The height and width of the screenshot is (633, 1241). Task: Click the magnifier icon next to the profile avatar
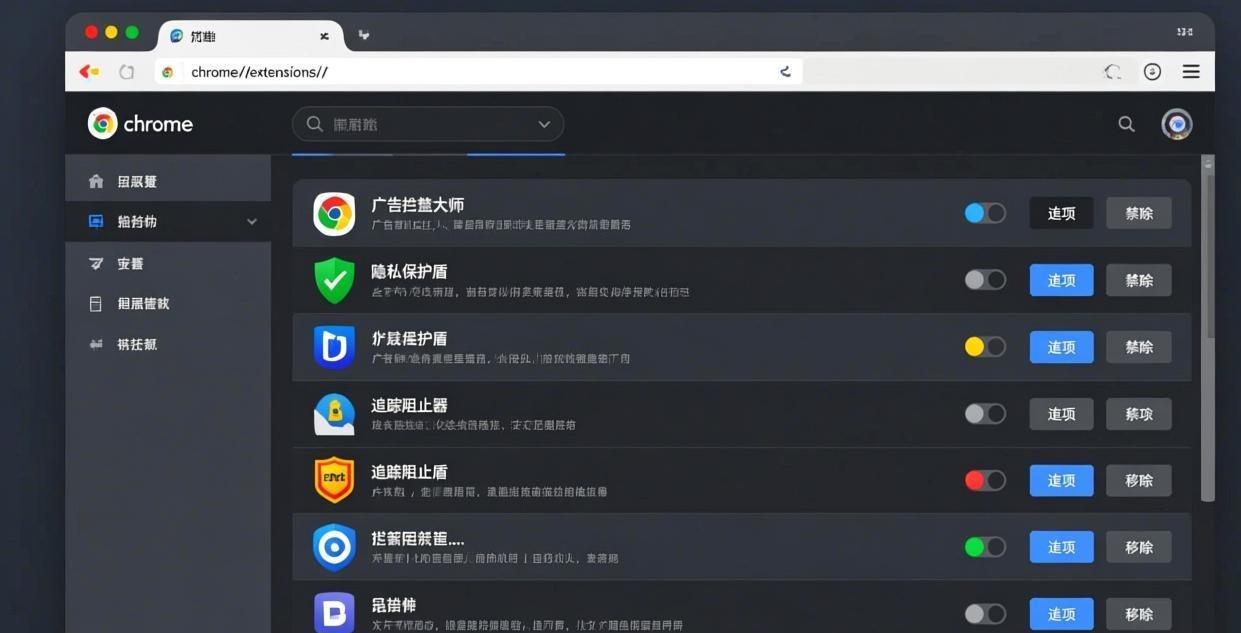tap(1126, 124)
